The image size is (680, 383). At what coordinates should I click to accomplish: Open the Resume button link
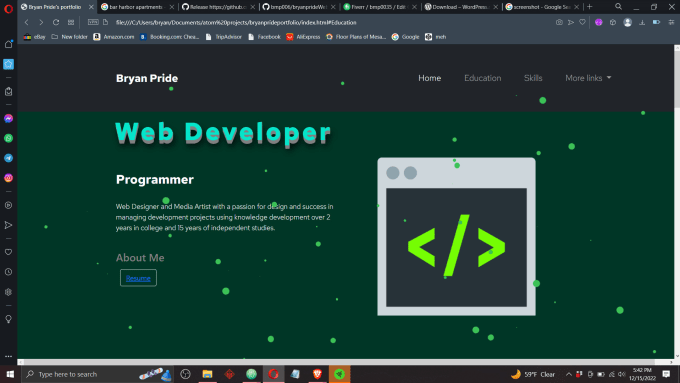(138, 278)
